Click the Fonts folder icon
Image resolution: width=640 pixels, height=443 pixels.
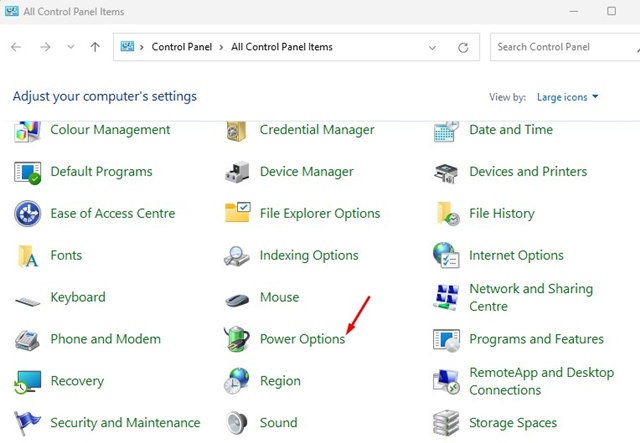click(x=28, y=256)
